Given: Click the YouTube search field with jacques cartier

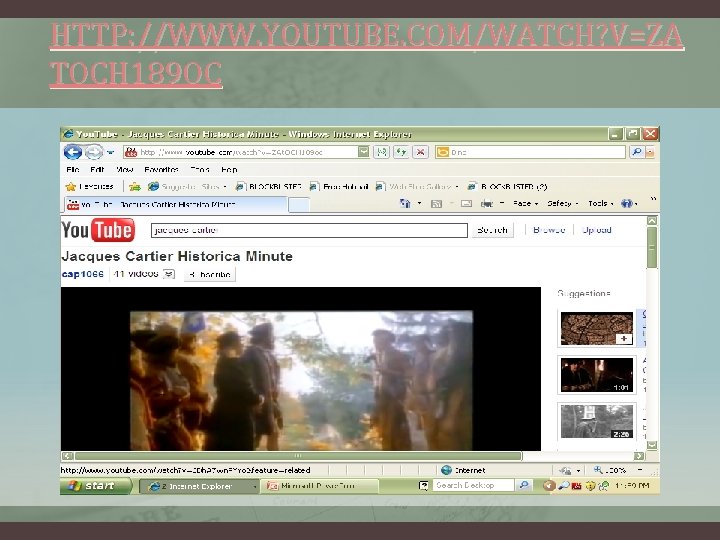Looking at the screenshot, I should 309,230.
